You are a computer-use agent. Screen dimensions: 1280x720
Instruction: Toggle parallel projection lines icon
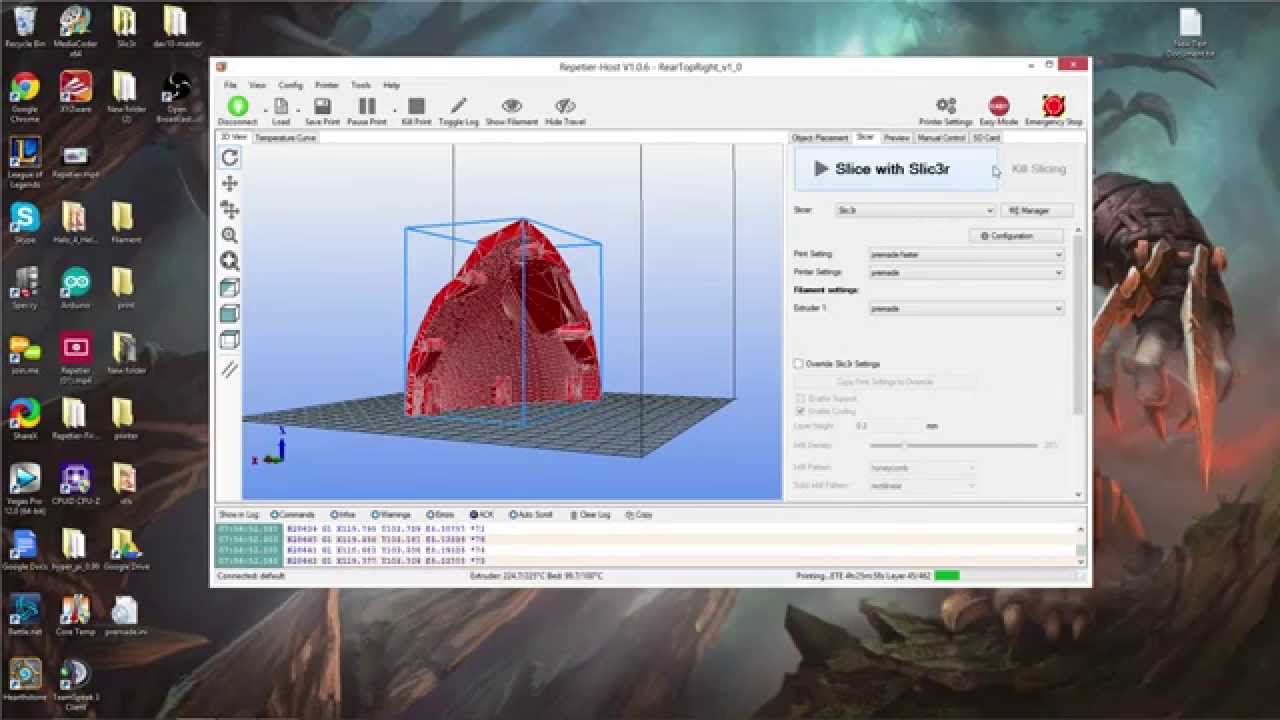(x=230, y=369)
